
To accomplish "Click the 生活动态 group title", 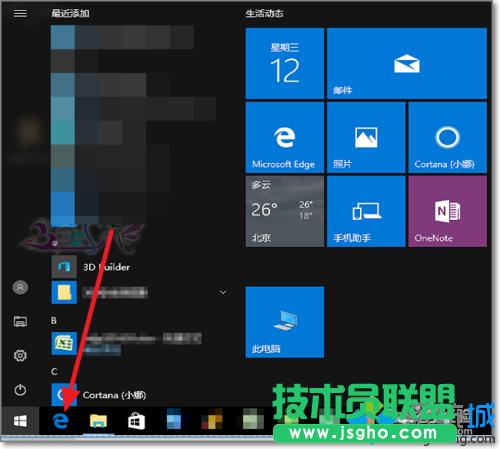I will coord(264,13).
